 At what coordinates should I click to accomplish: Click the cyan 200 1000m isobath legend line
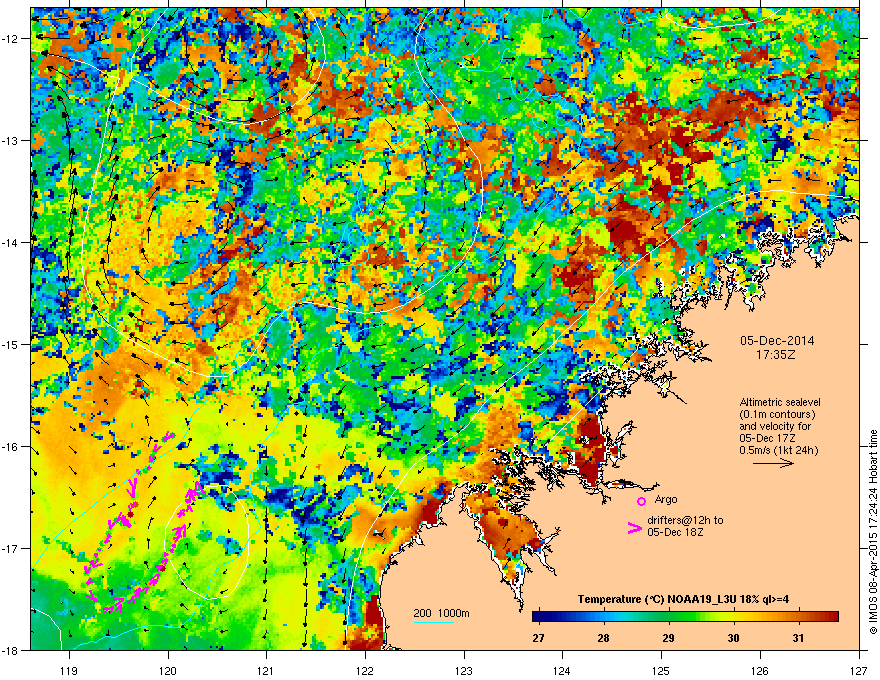click(x=433, y=622)
